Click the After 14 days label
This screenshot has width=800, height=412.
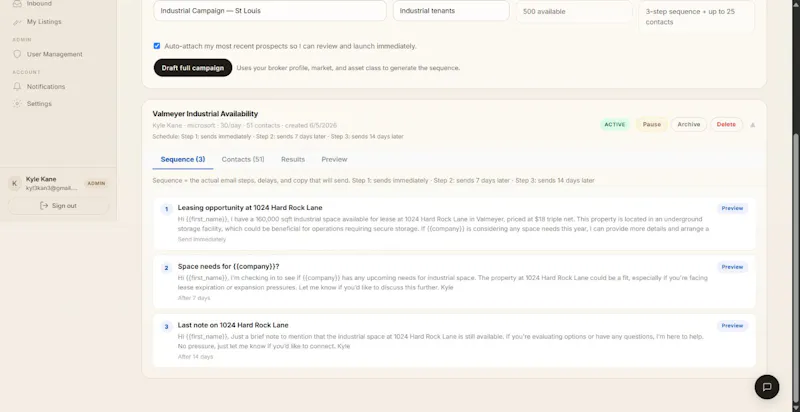click(195, 356)
